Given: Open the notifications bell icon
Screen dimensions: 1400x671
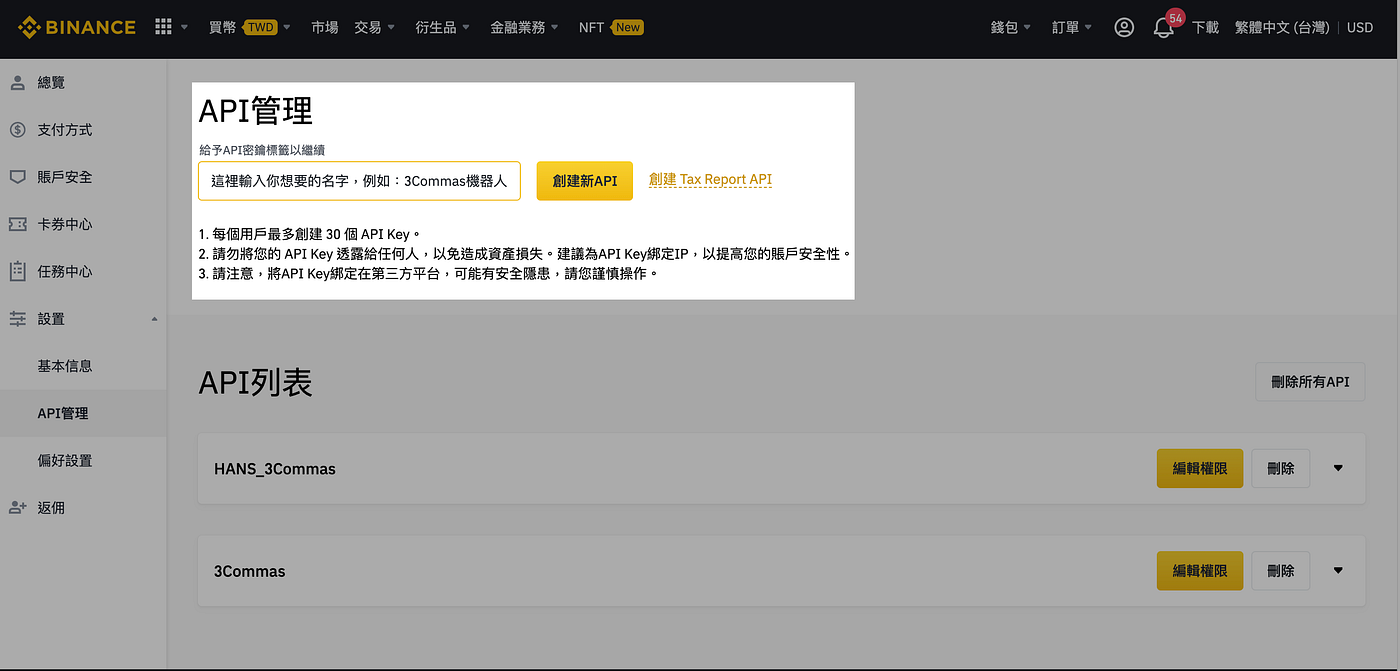Looking at the screenshot, I should click(x=1163, y=28).
